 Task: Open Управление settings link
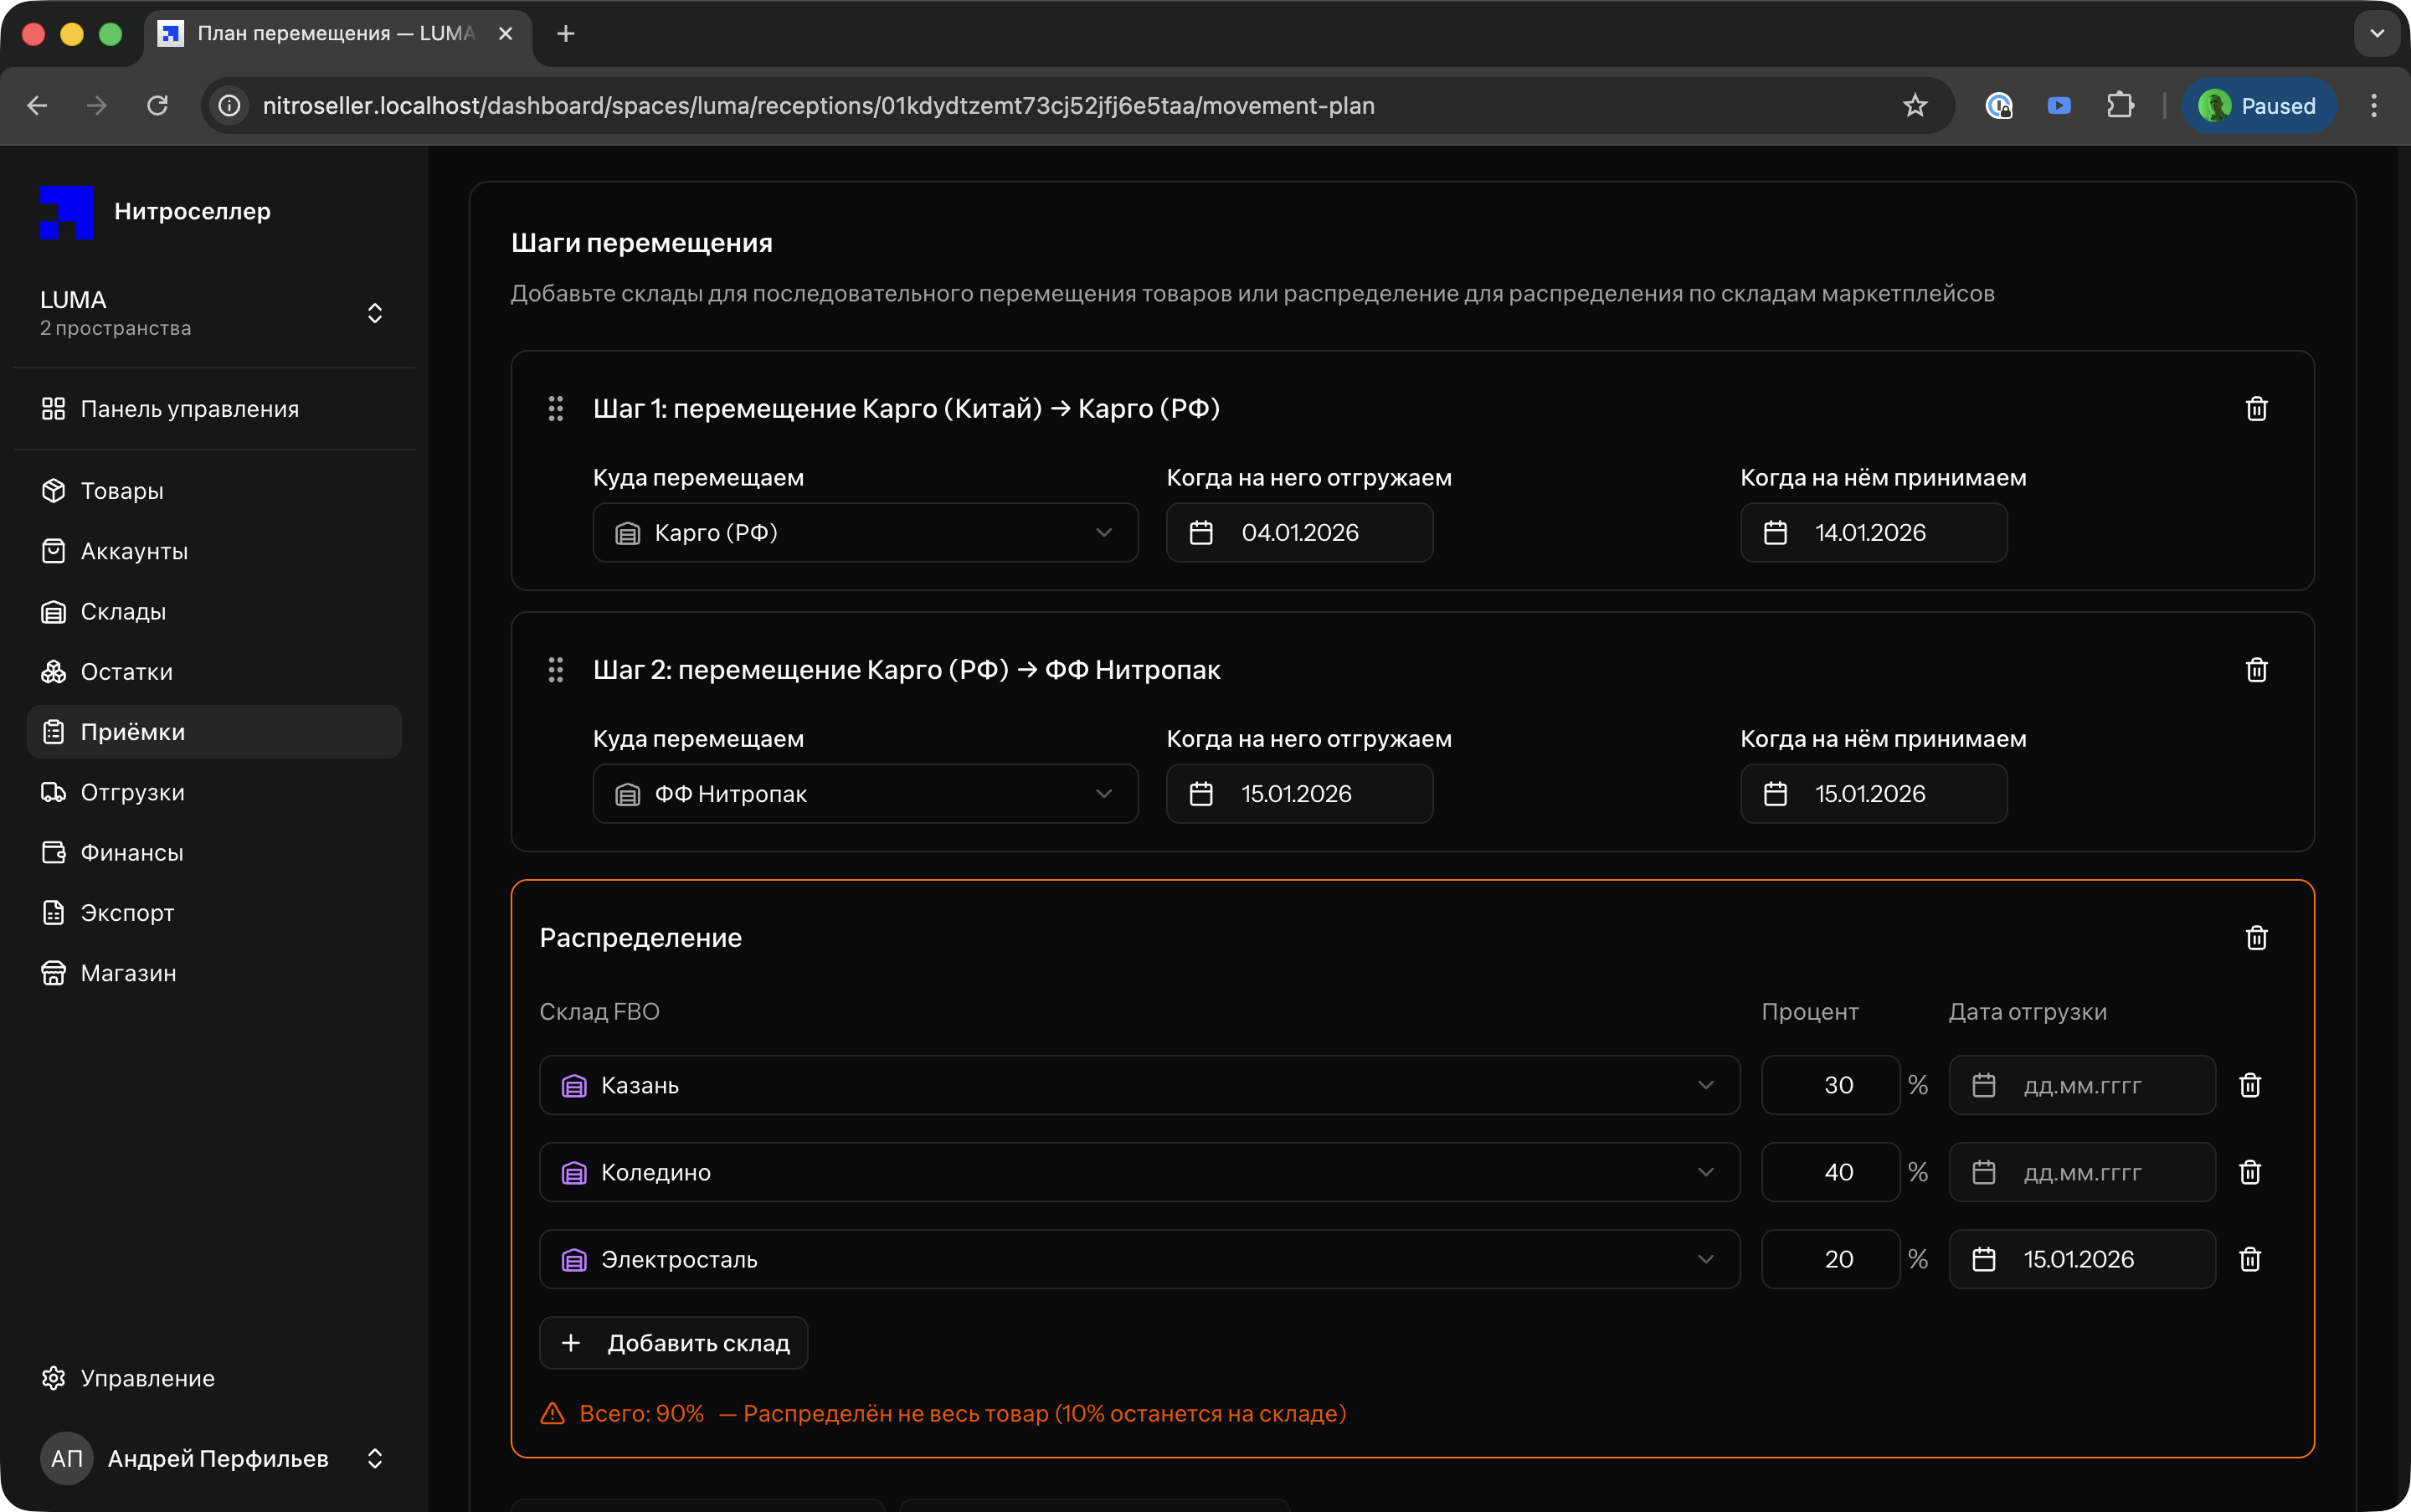tap(147, 1378)
